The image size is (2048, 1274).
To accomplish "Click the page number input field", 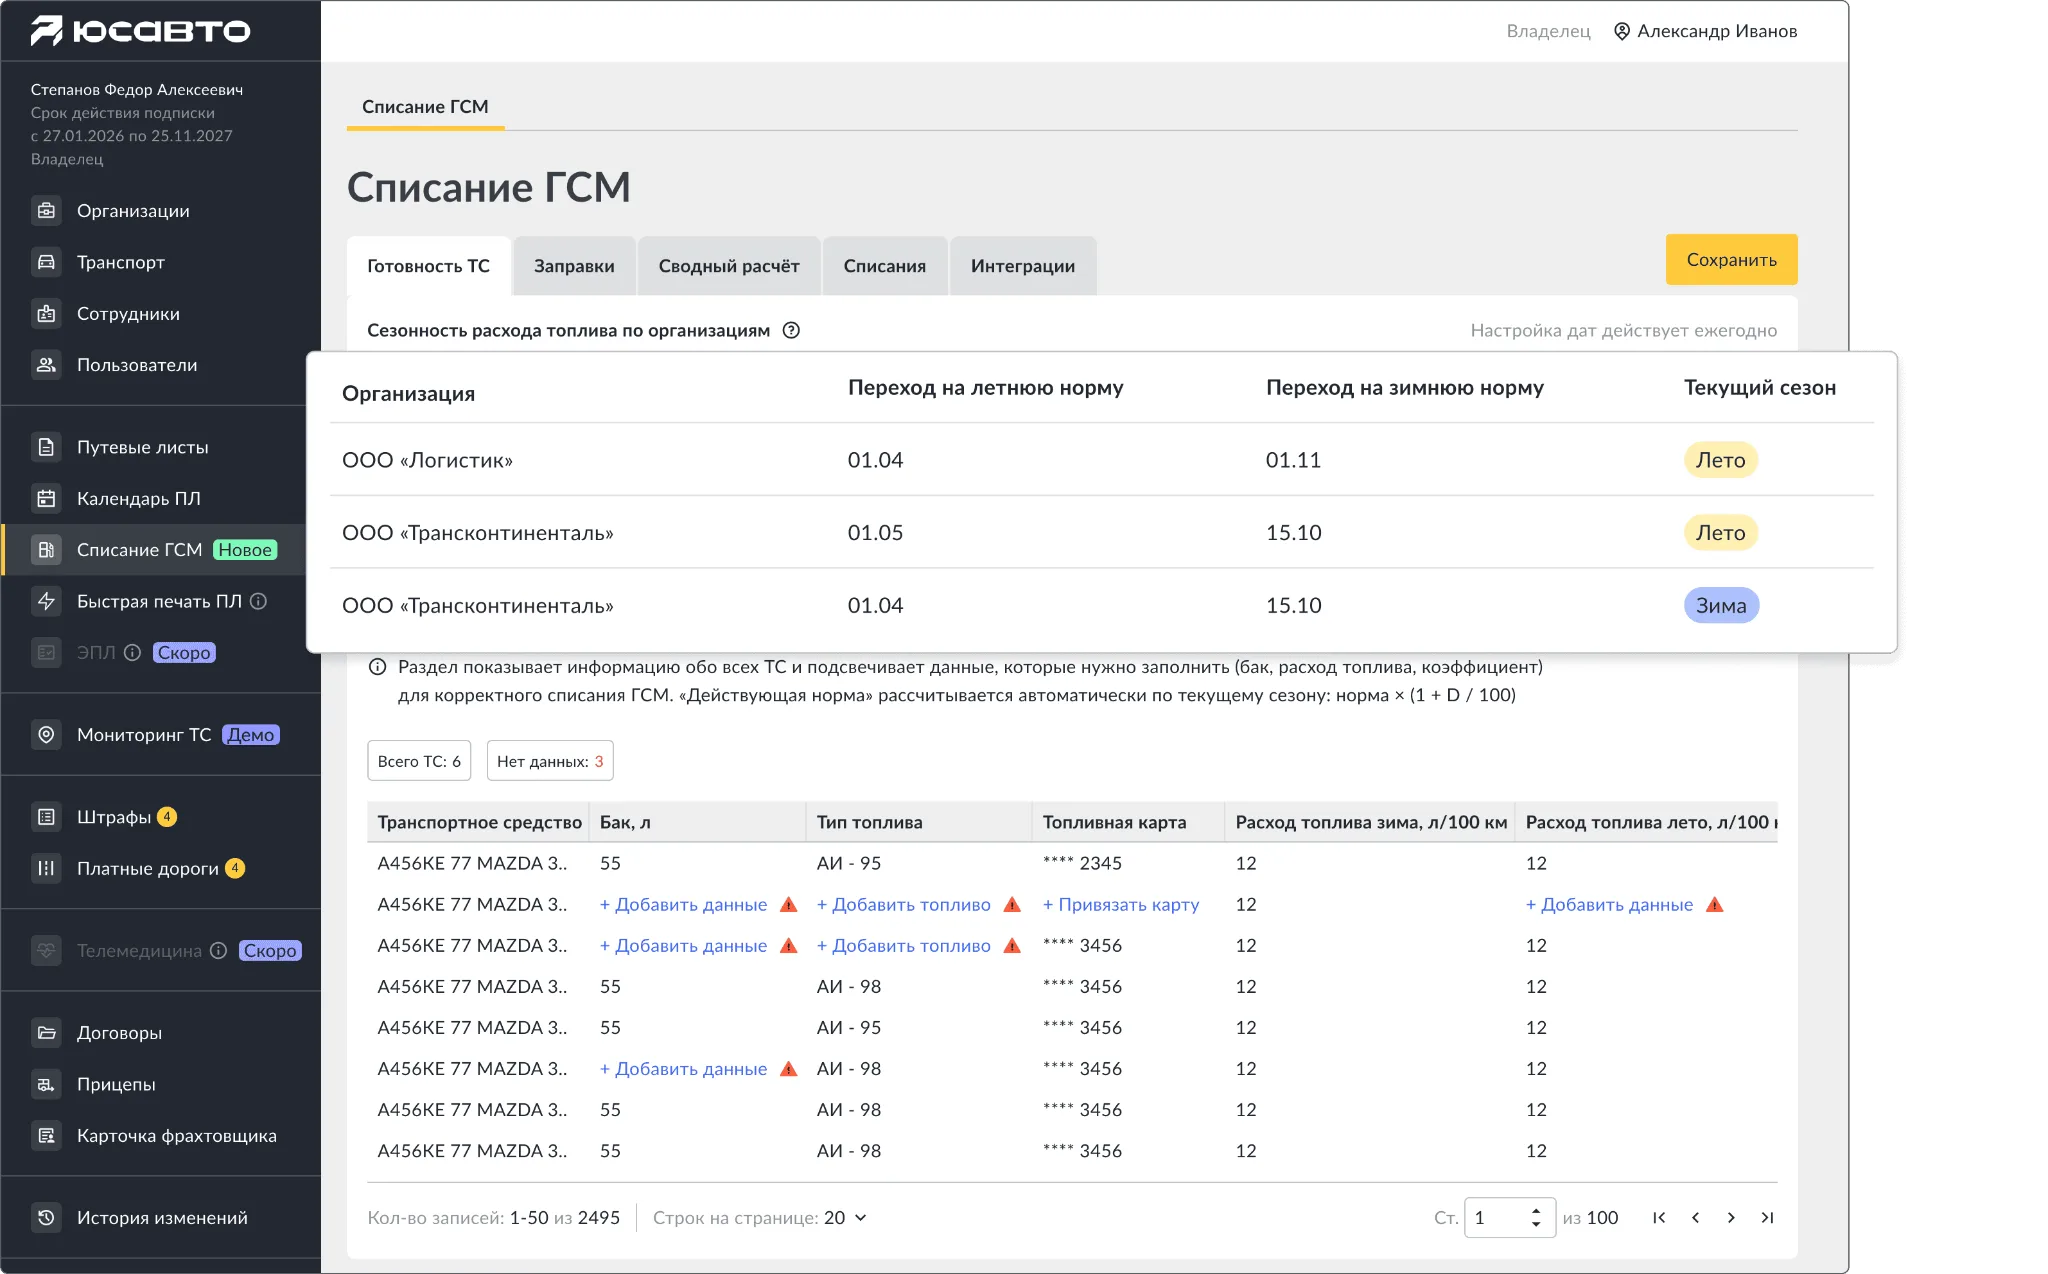I will pos(1509,1218).
